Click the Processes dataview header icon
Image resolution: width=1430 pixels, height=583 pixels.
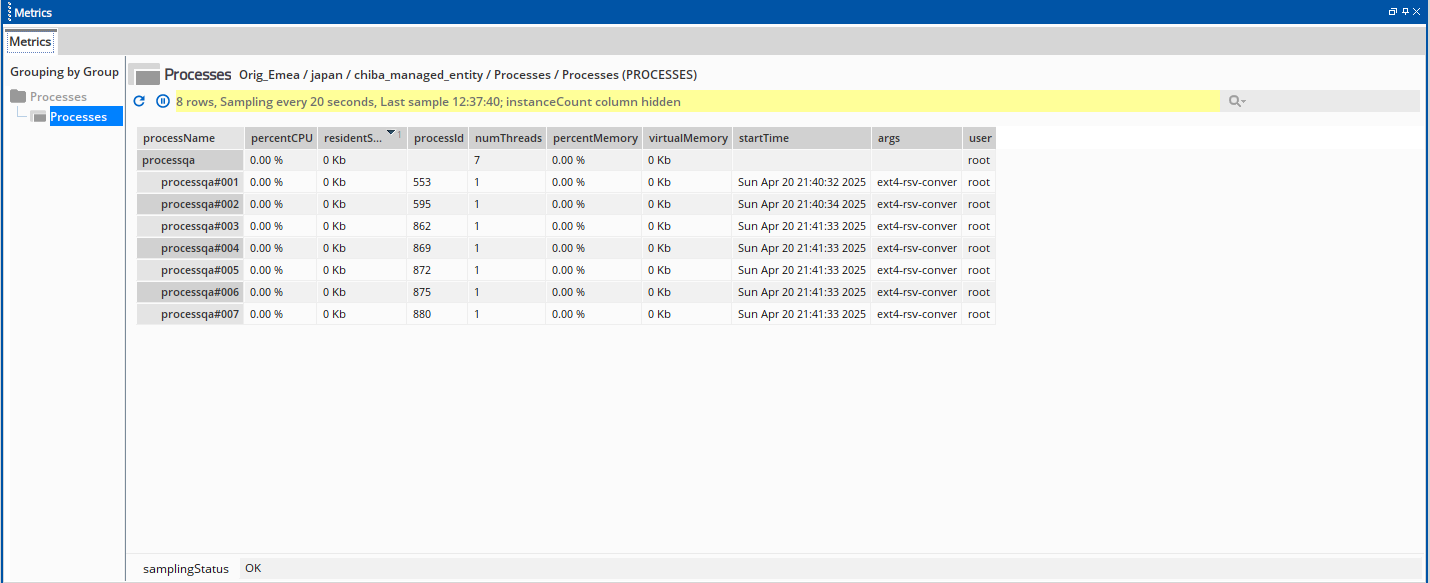[145, 75]
